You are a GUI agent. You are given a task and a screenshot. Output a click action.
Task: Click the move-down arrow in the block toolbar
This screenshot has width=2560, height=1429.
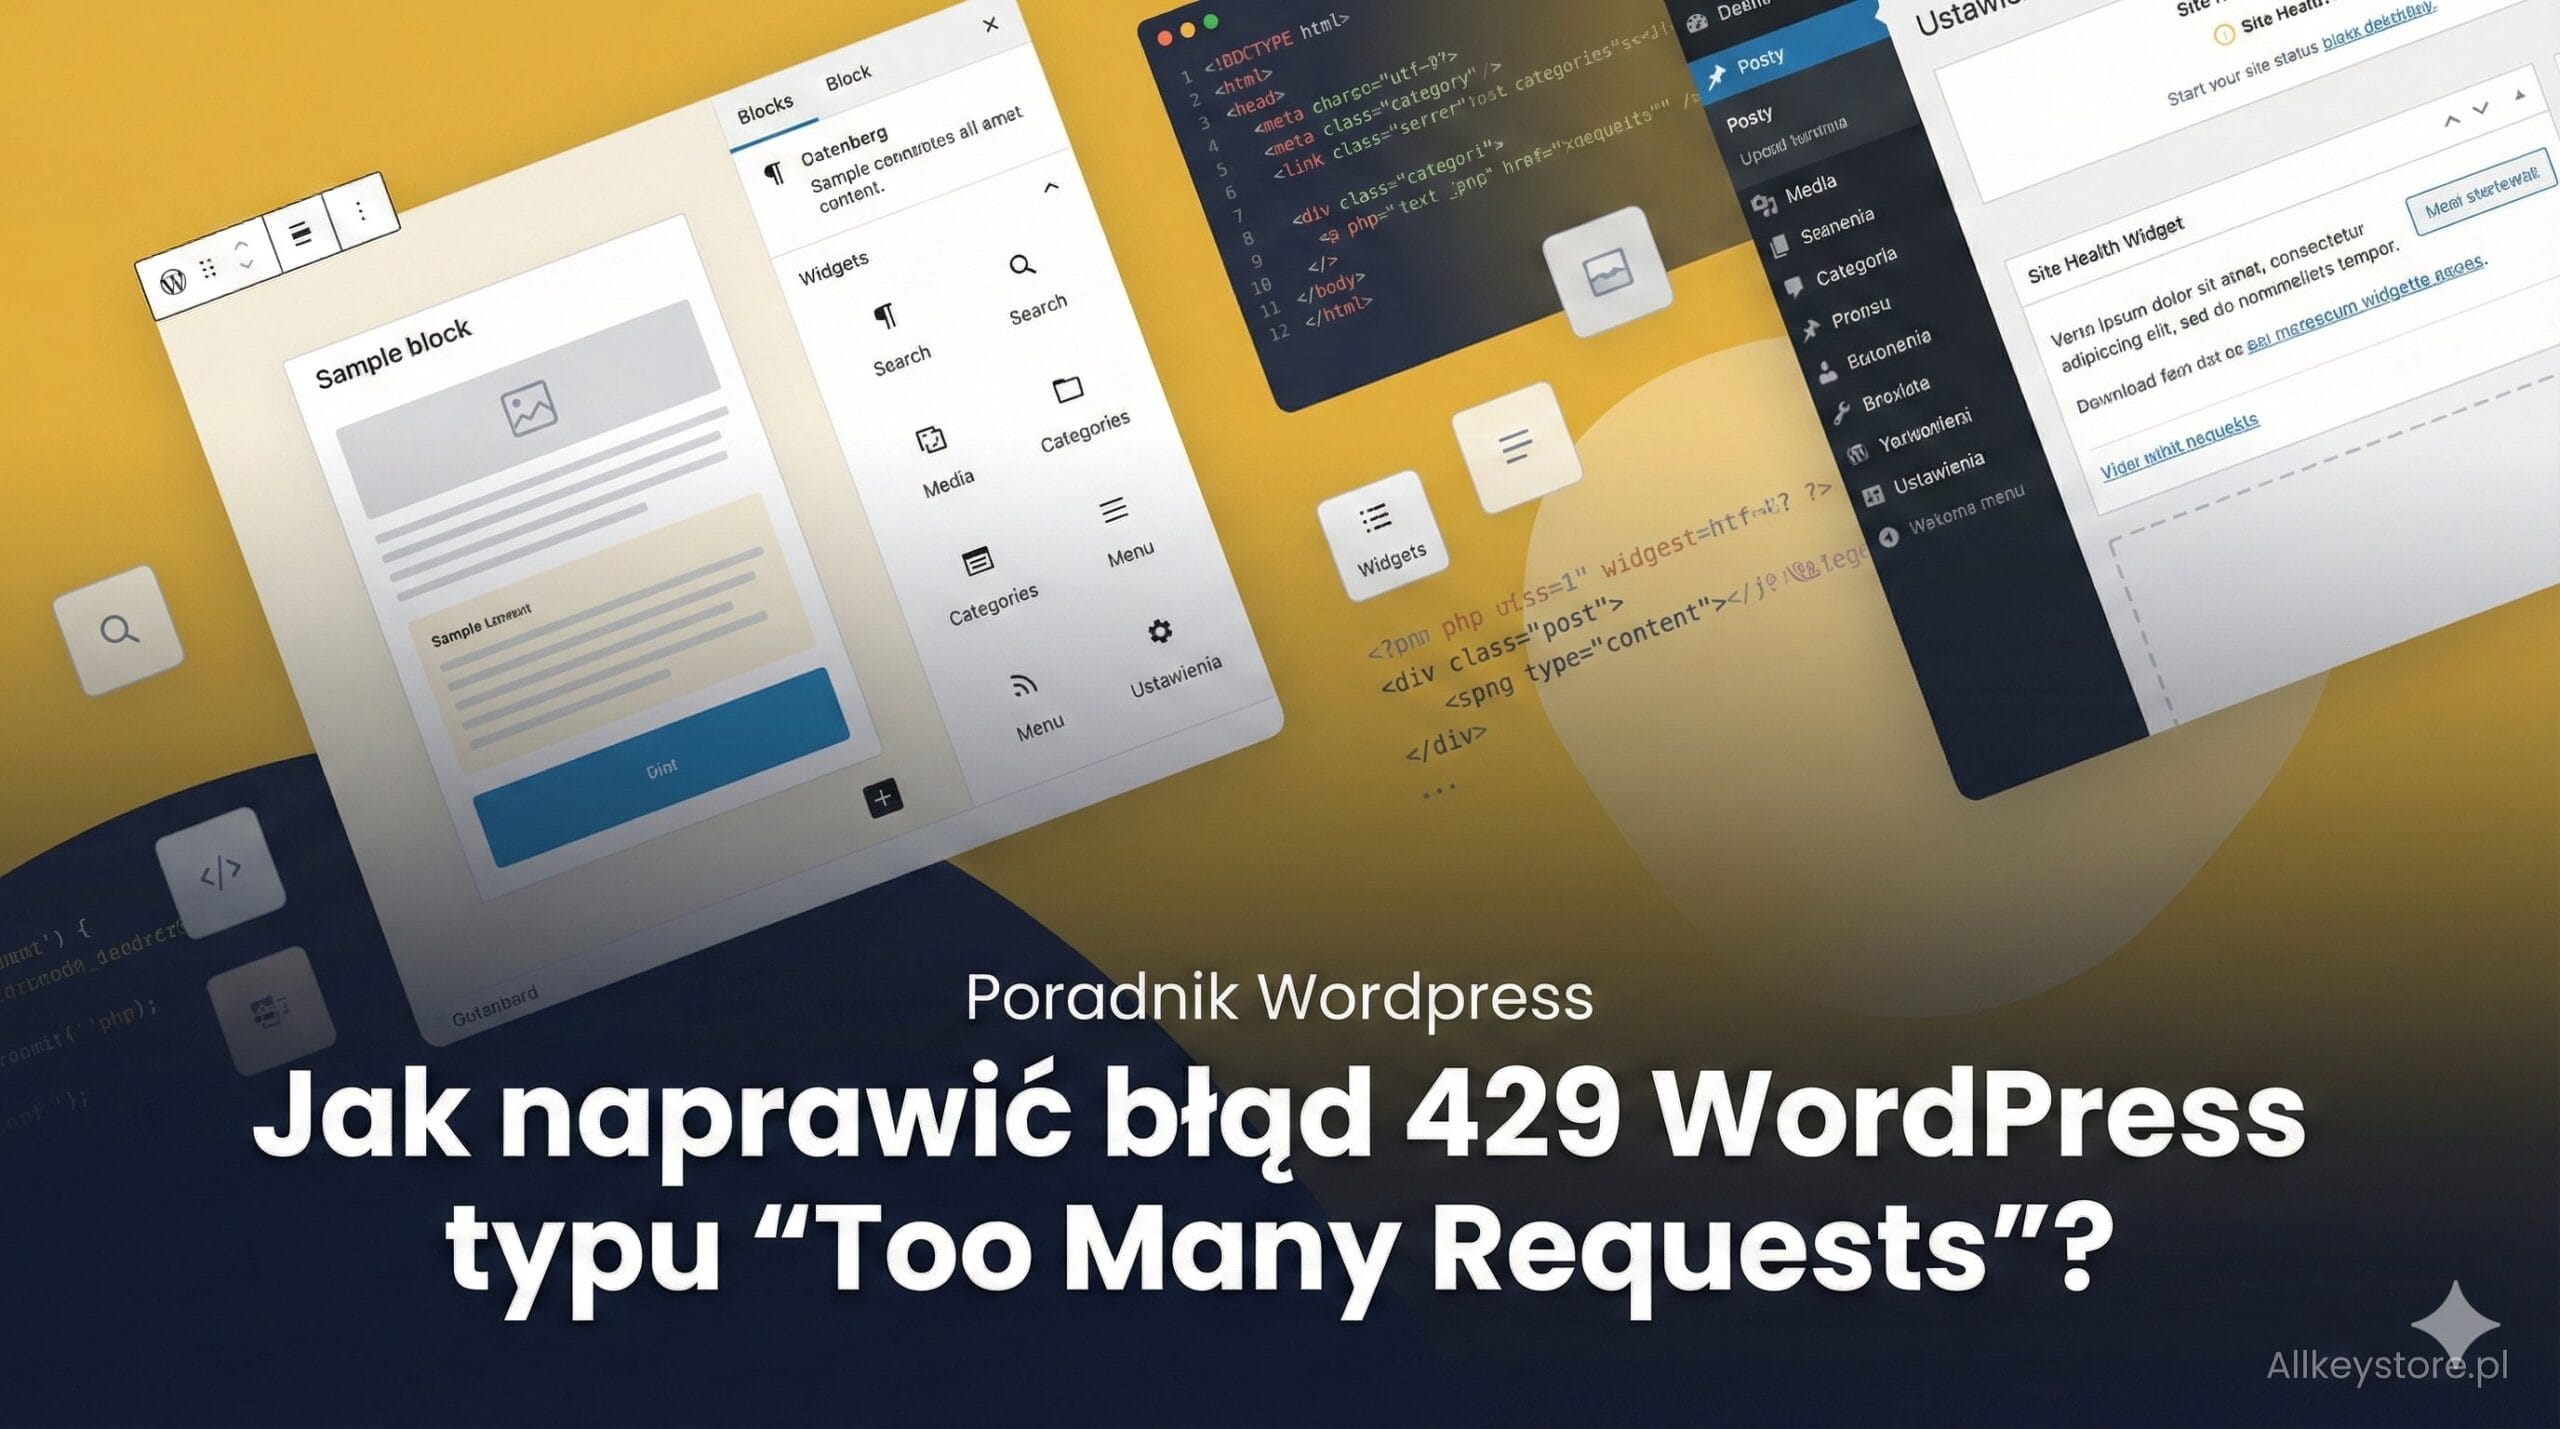[246, 265]
